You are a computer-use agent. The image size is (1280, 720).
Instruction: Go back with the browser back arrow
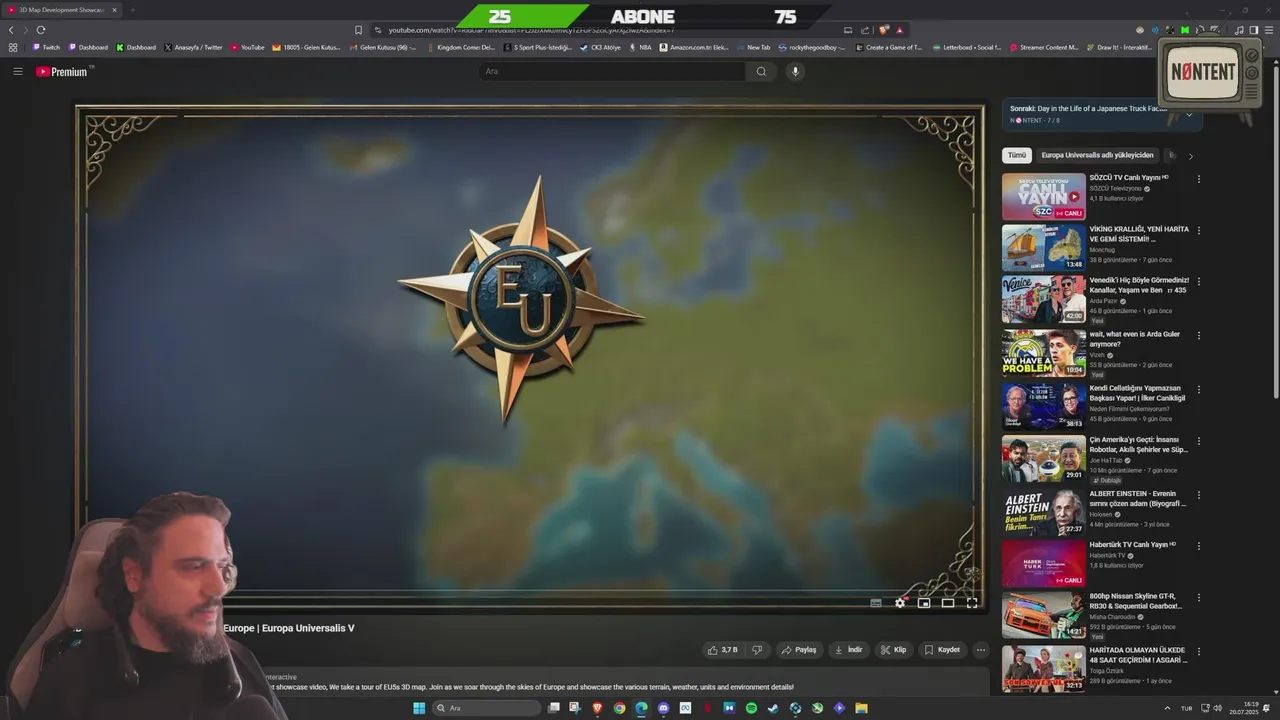12,30
